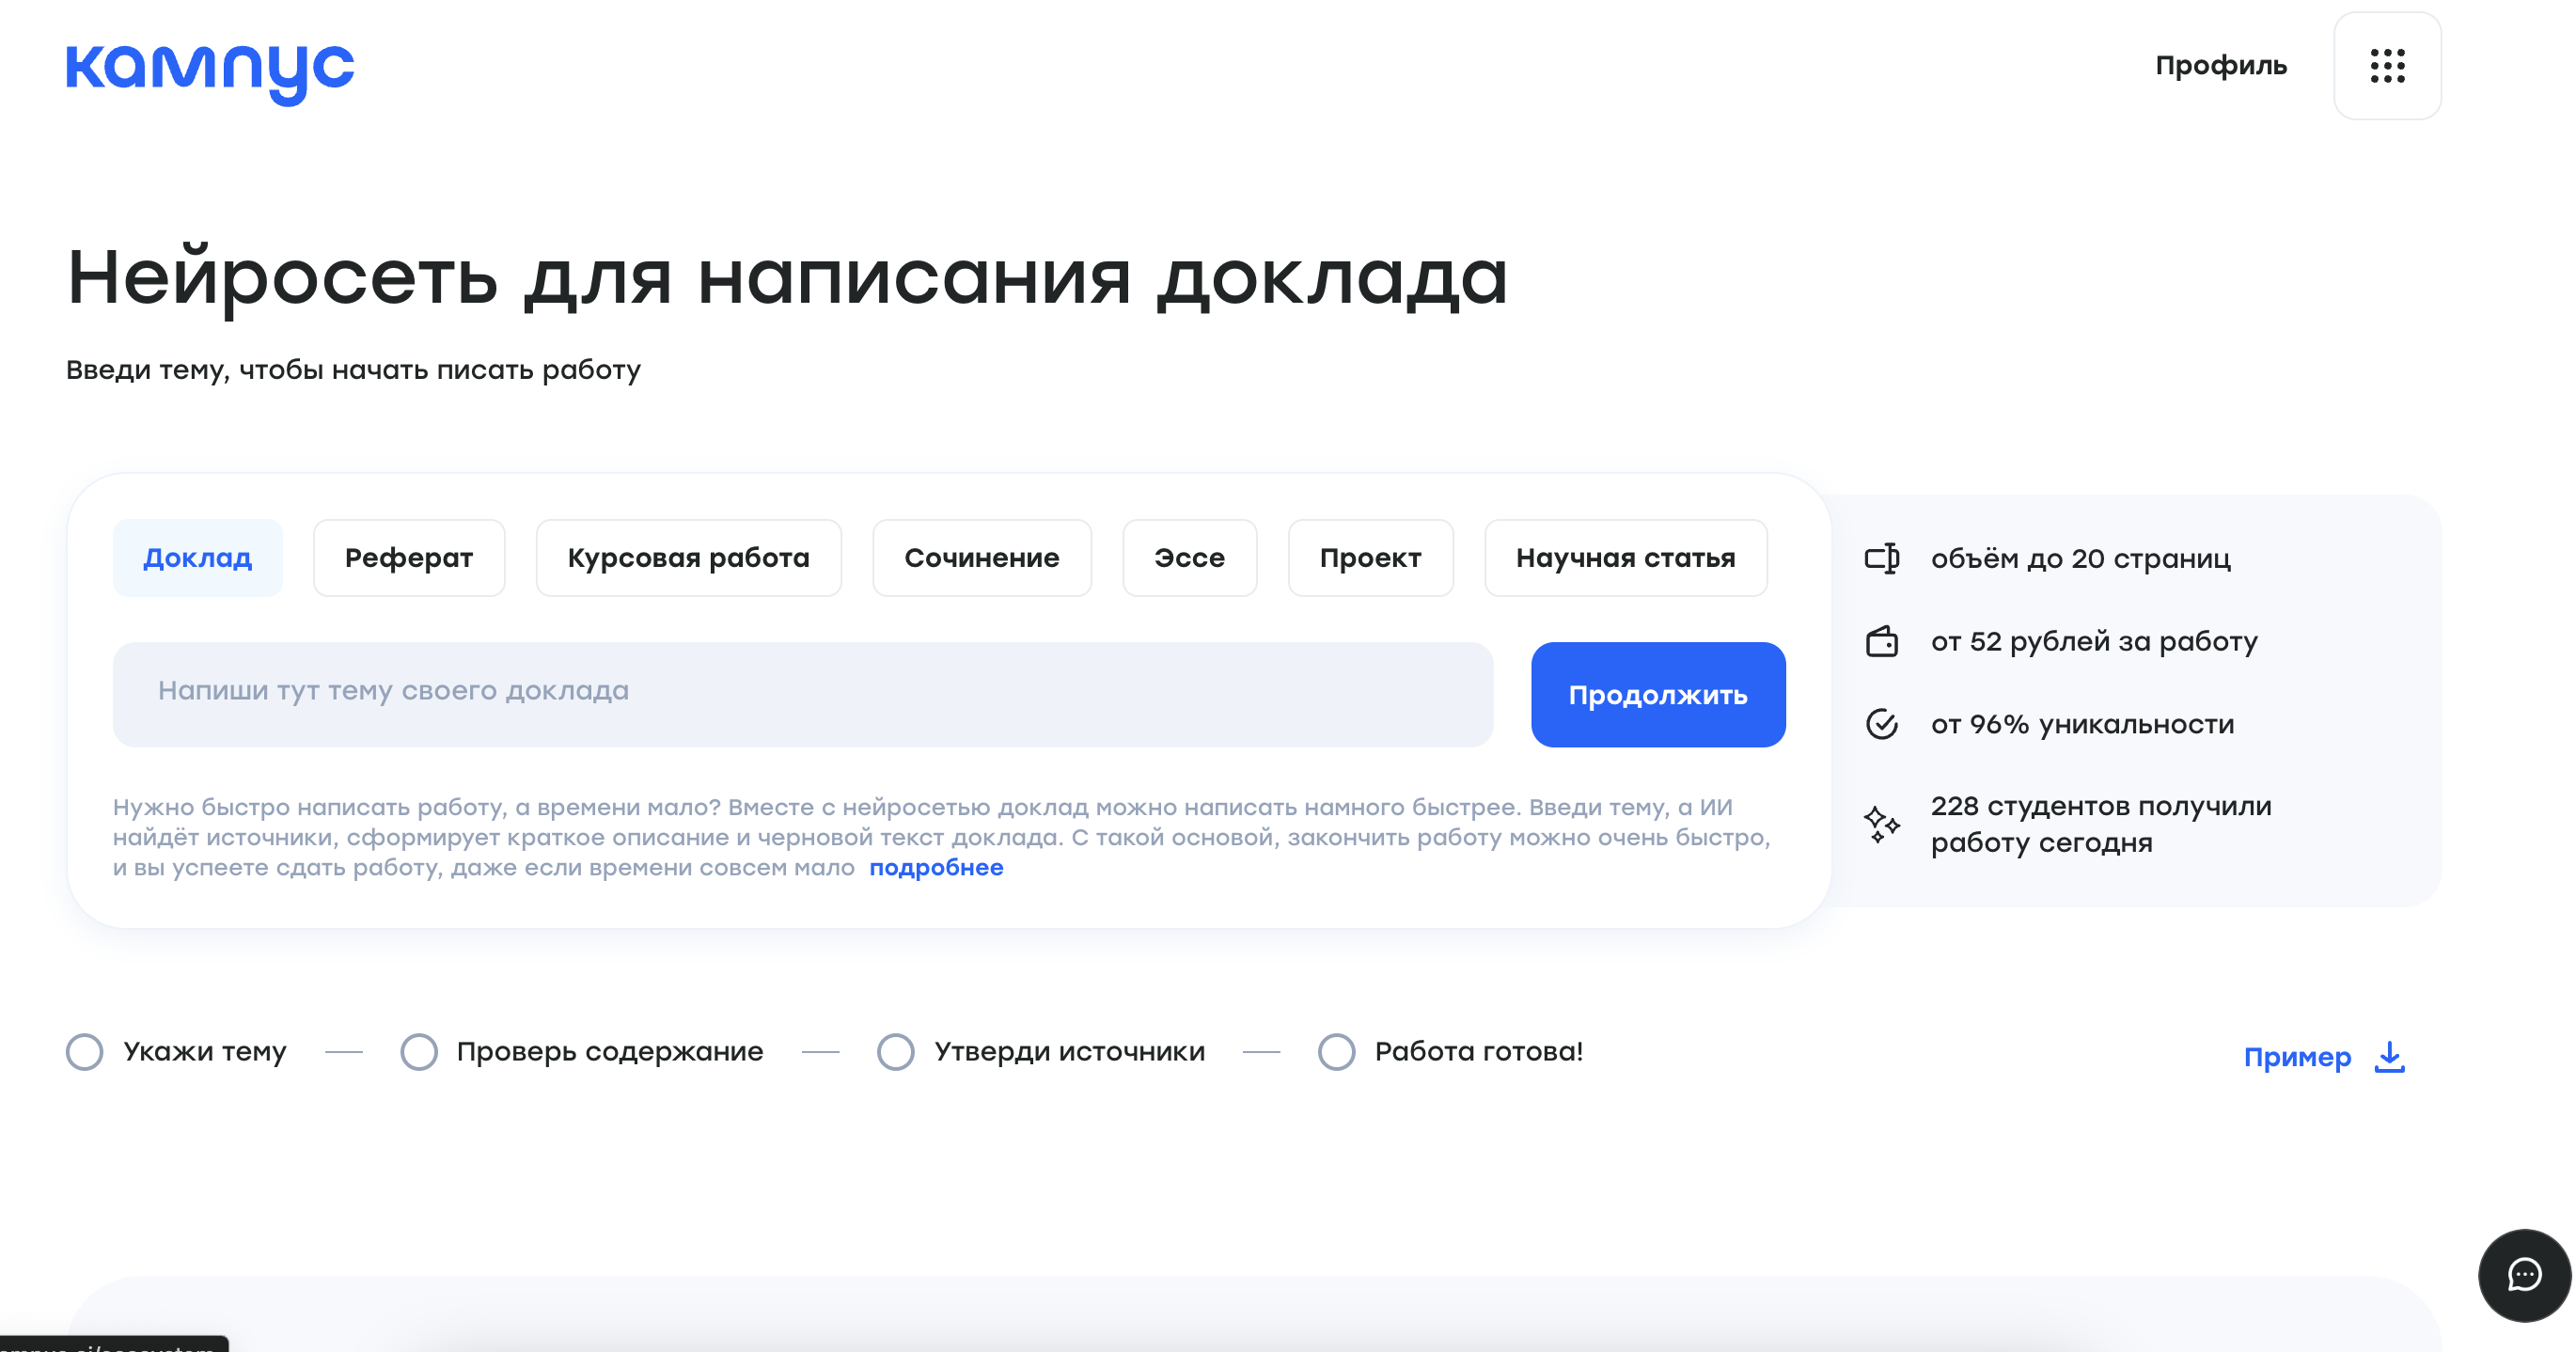Open the Пример link
Viewport: 2576px width, 1352px height.
pos(2297,1057)
